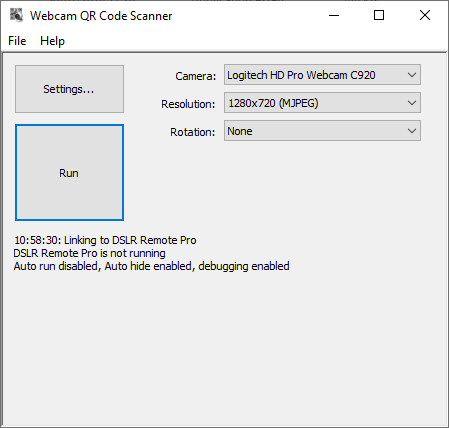
Task: Click the 'DSLR Remote Pro is not running' message
Action: [x=89, y=253]
